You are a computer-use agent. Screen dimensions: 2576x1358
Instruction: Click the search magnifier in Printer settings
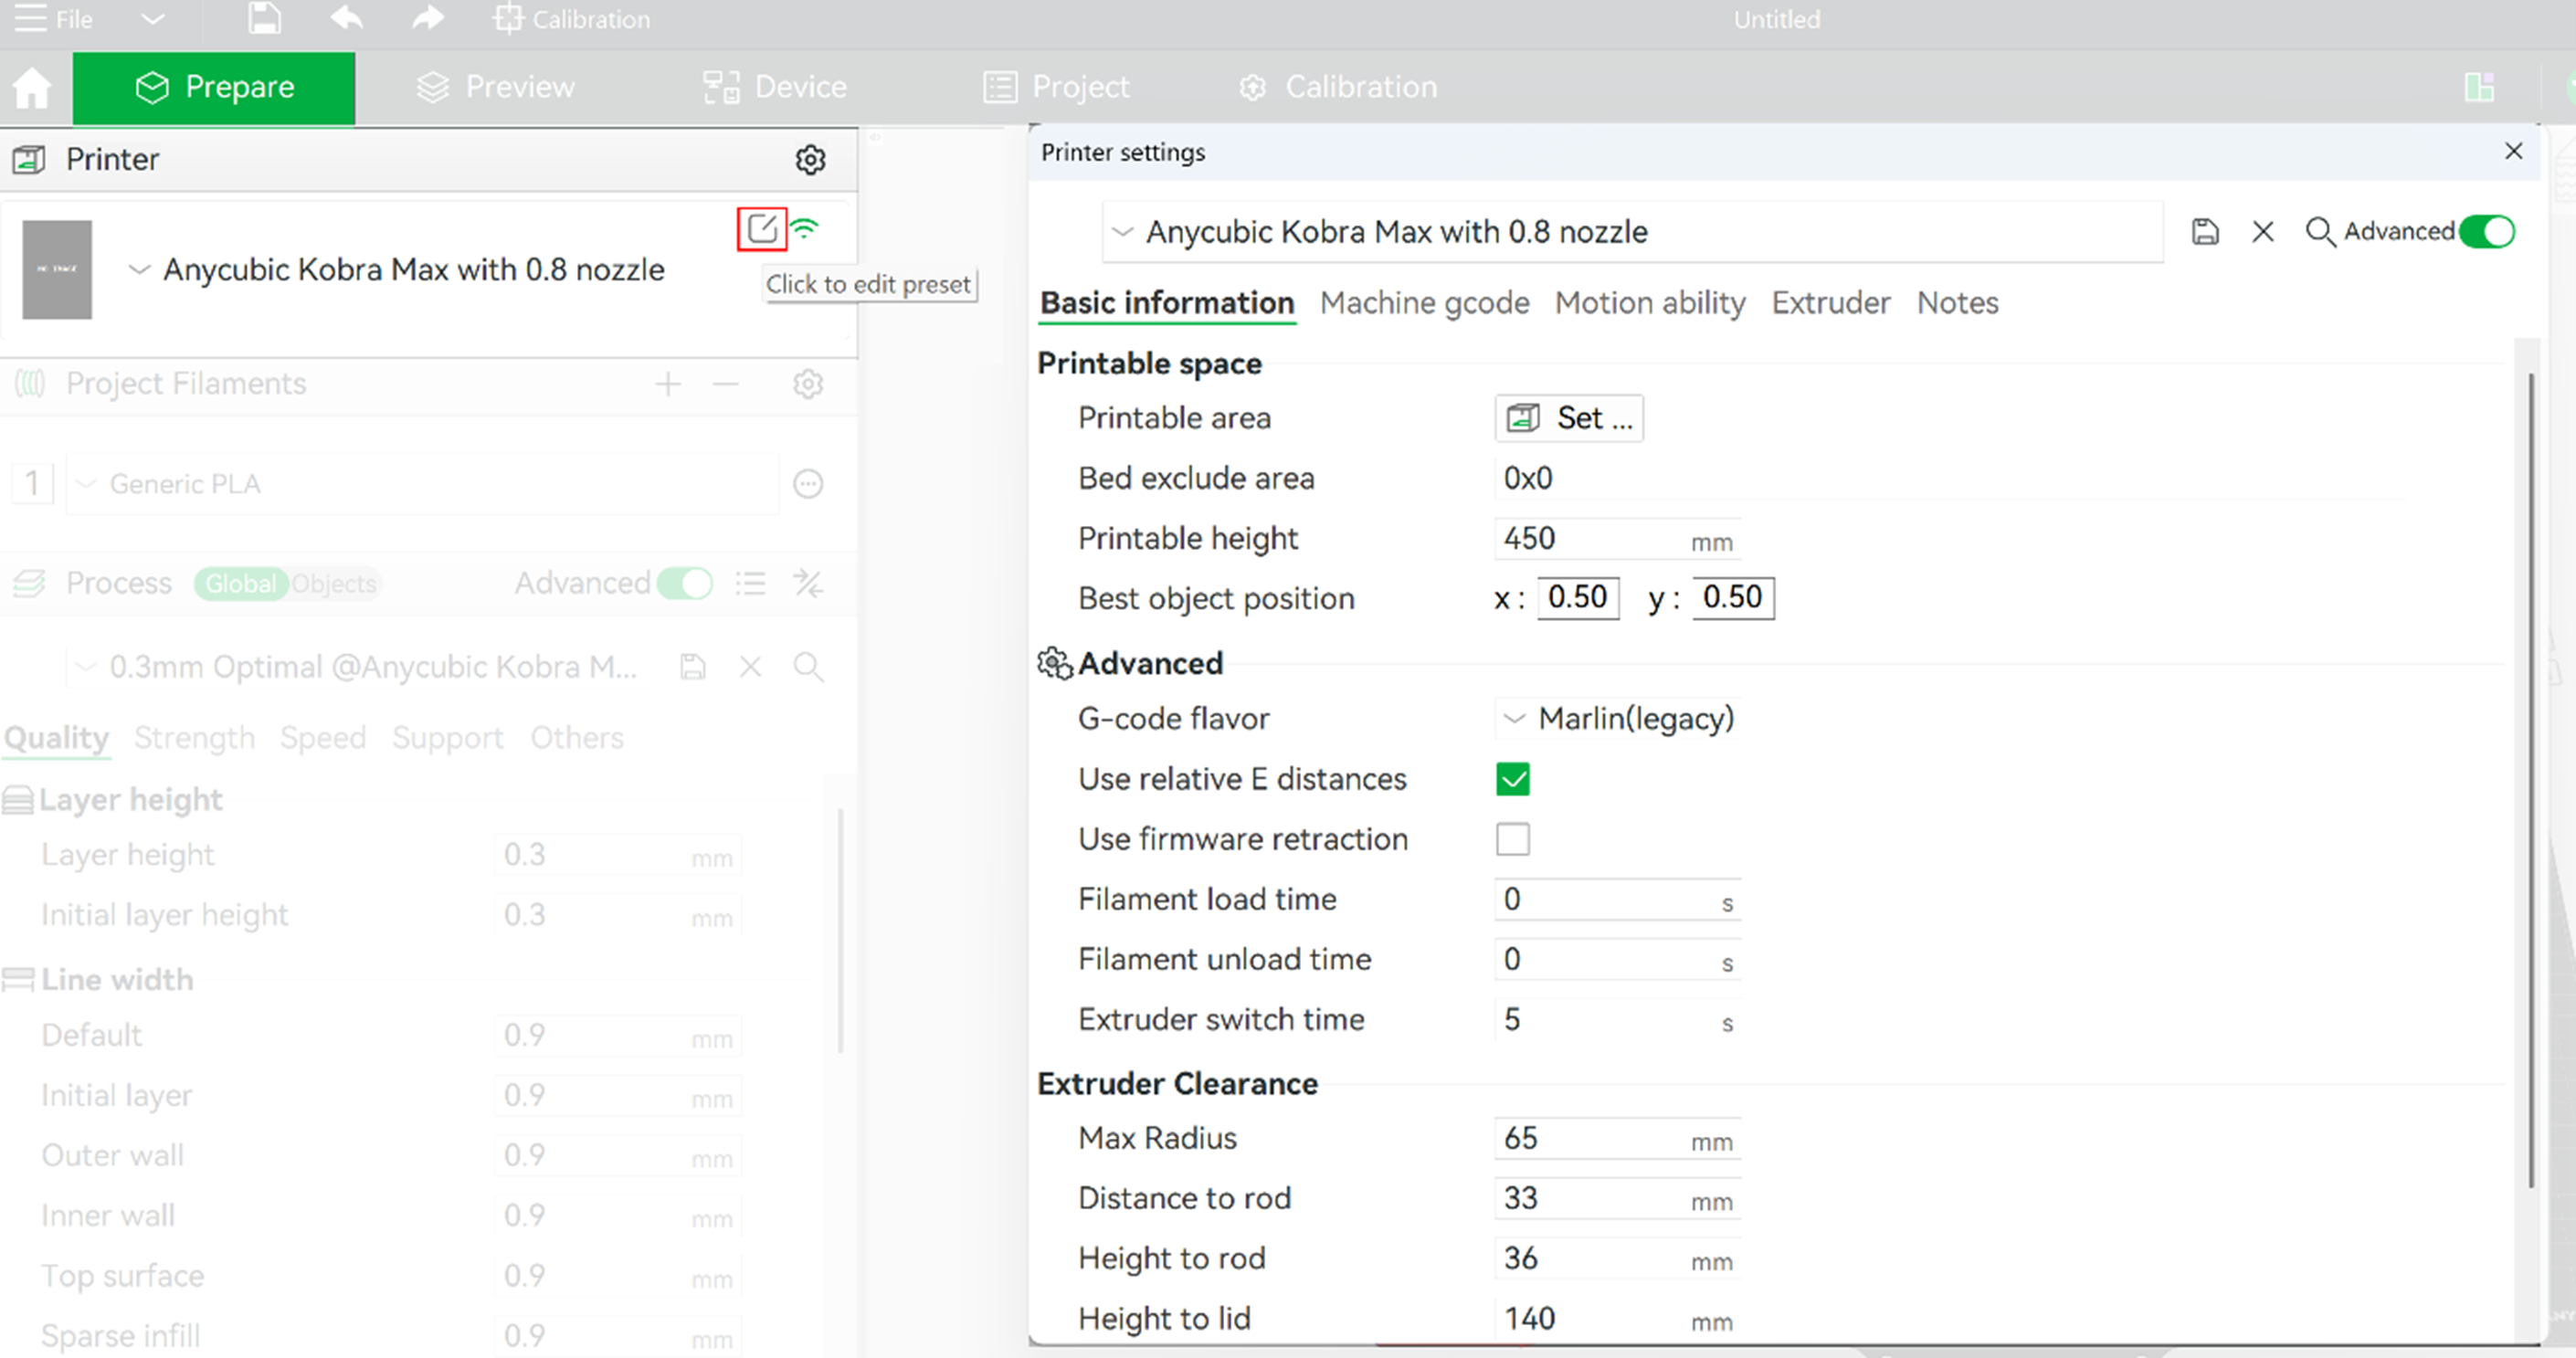[x=2319, y=232]
